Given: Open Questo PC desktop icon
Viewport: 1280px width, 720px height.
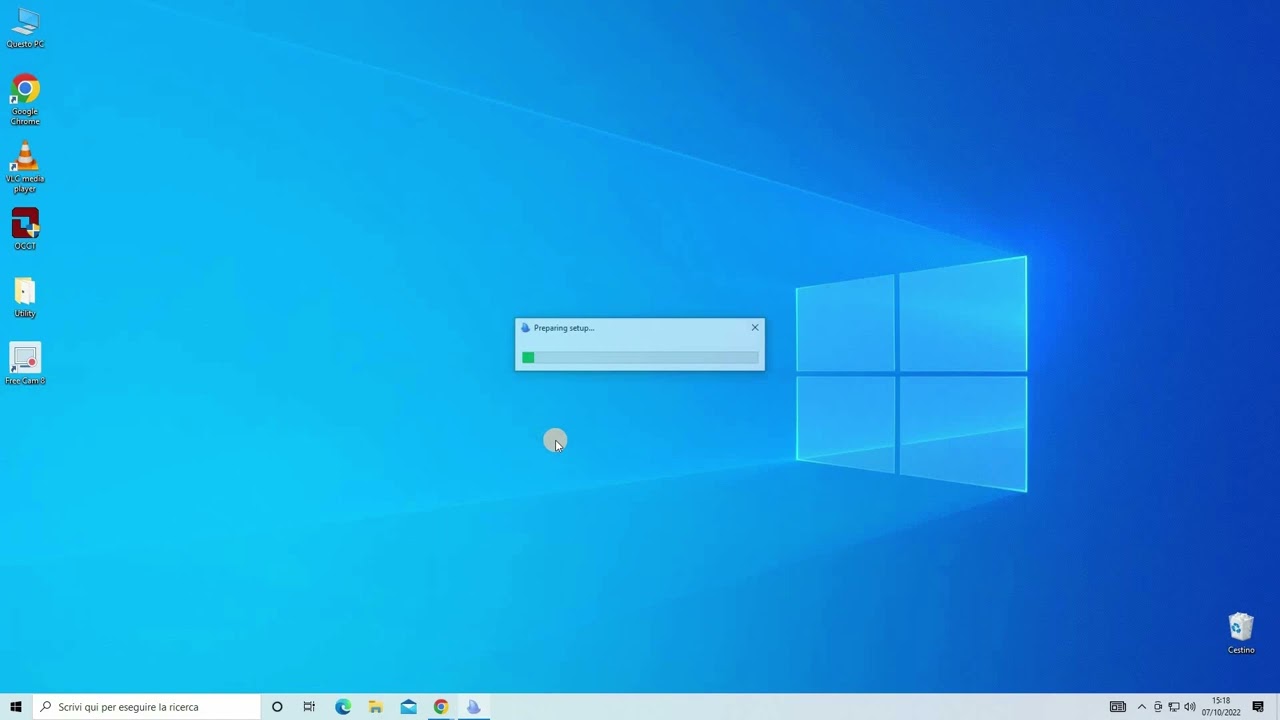Looking at the screenshot, I should pyautogui.click(x=25, y=28).
